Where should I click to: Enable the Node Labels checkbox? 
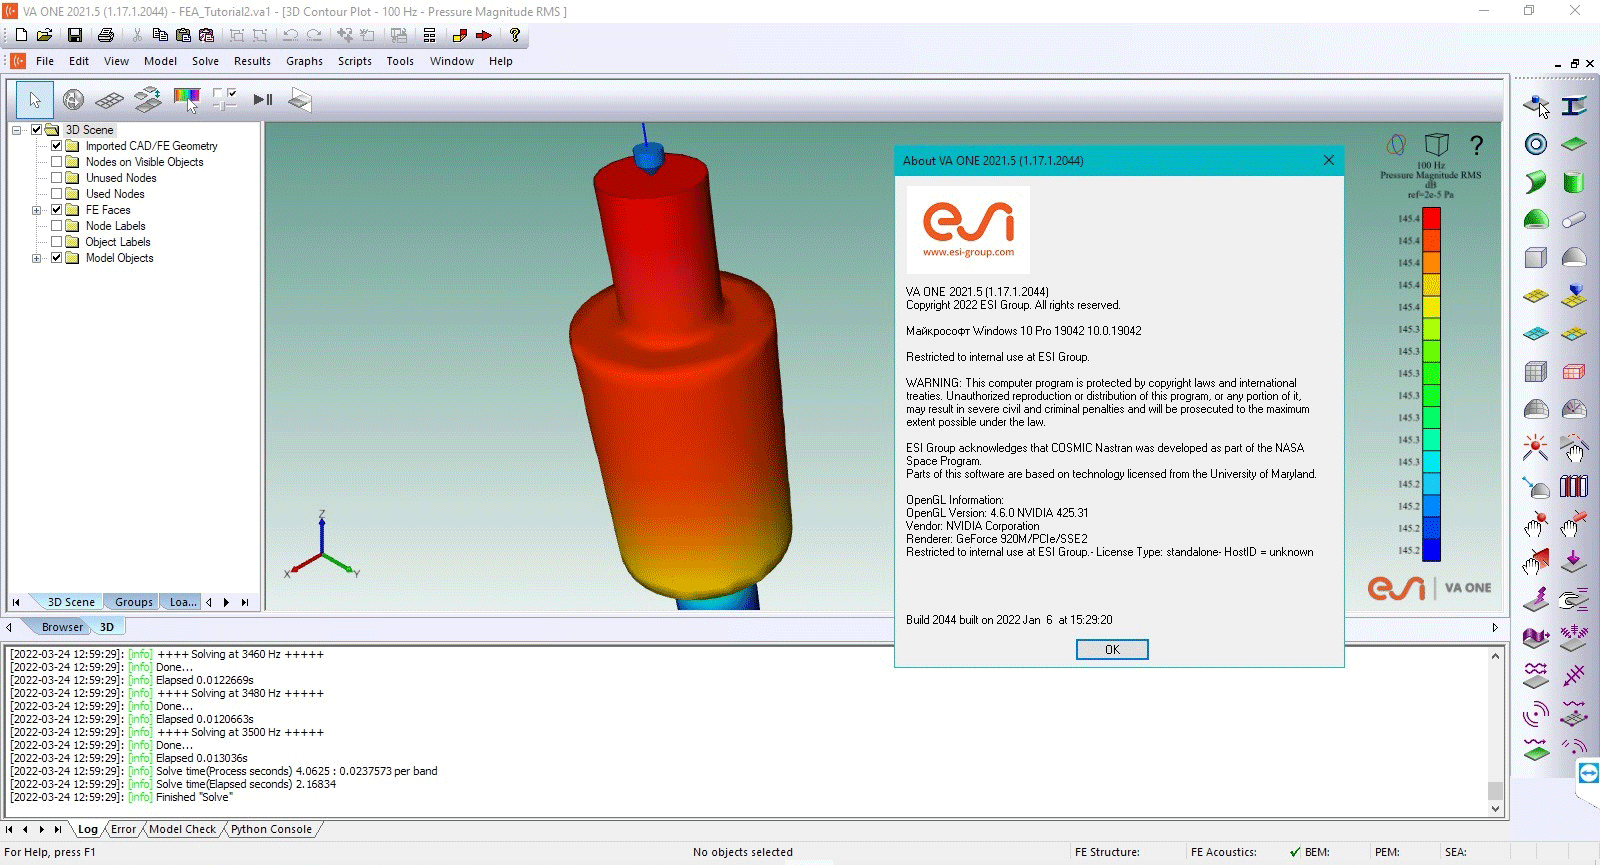coord(57,226)
